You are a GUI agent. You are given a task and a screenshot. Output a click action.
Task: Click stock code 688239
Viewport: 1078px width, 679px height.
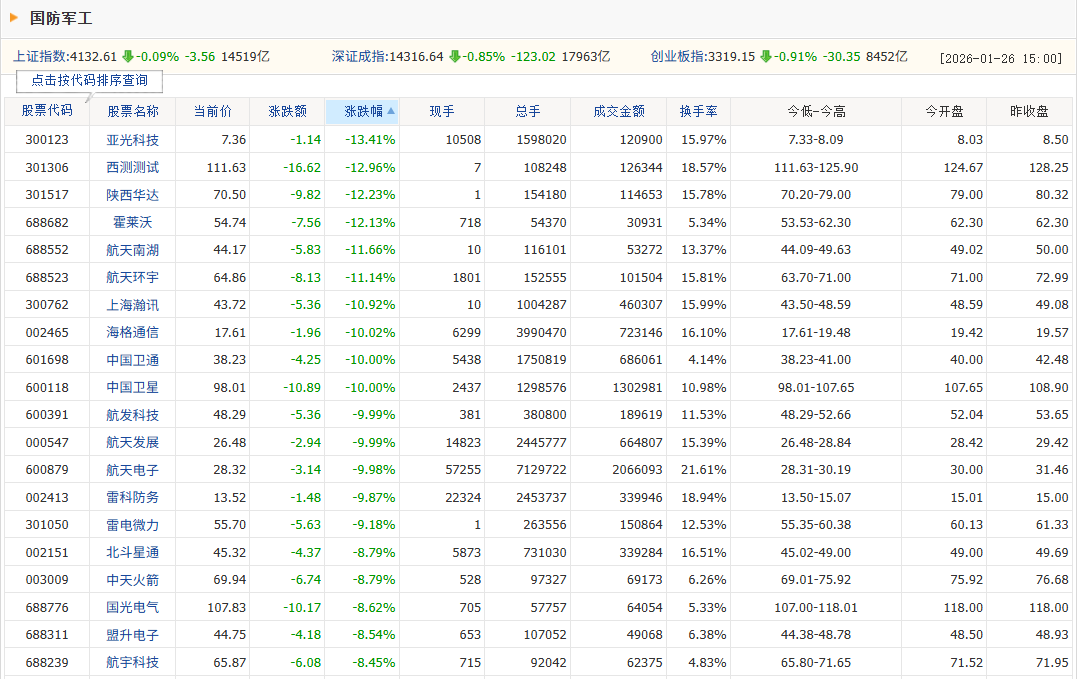(x=47, y=662)
